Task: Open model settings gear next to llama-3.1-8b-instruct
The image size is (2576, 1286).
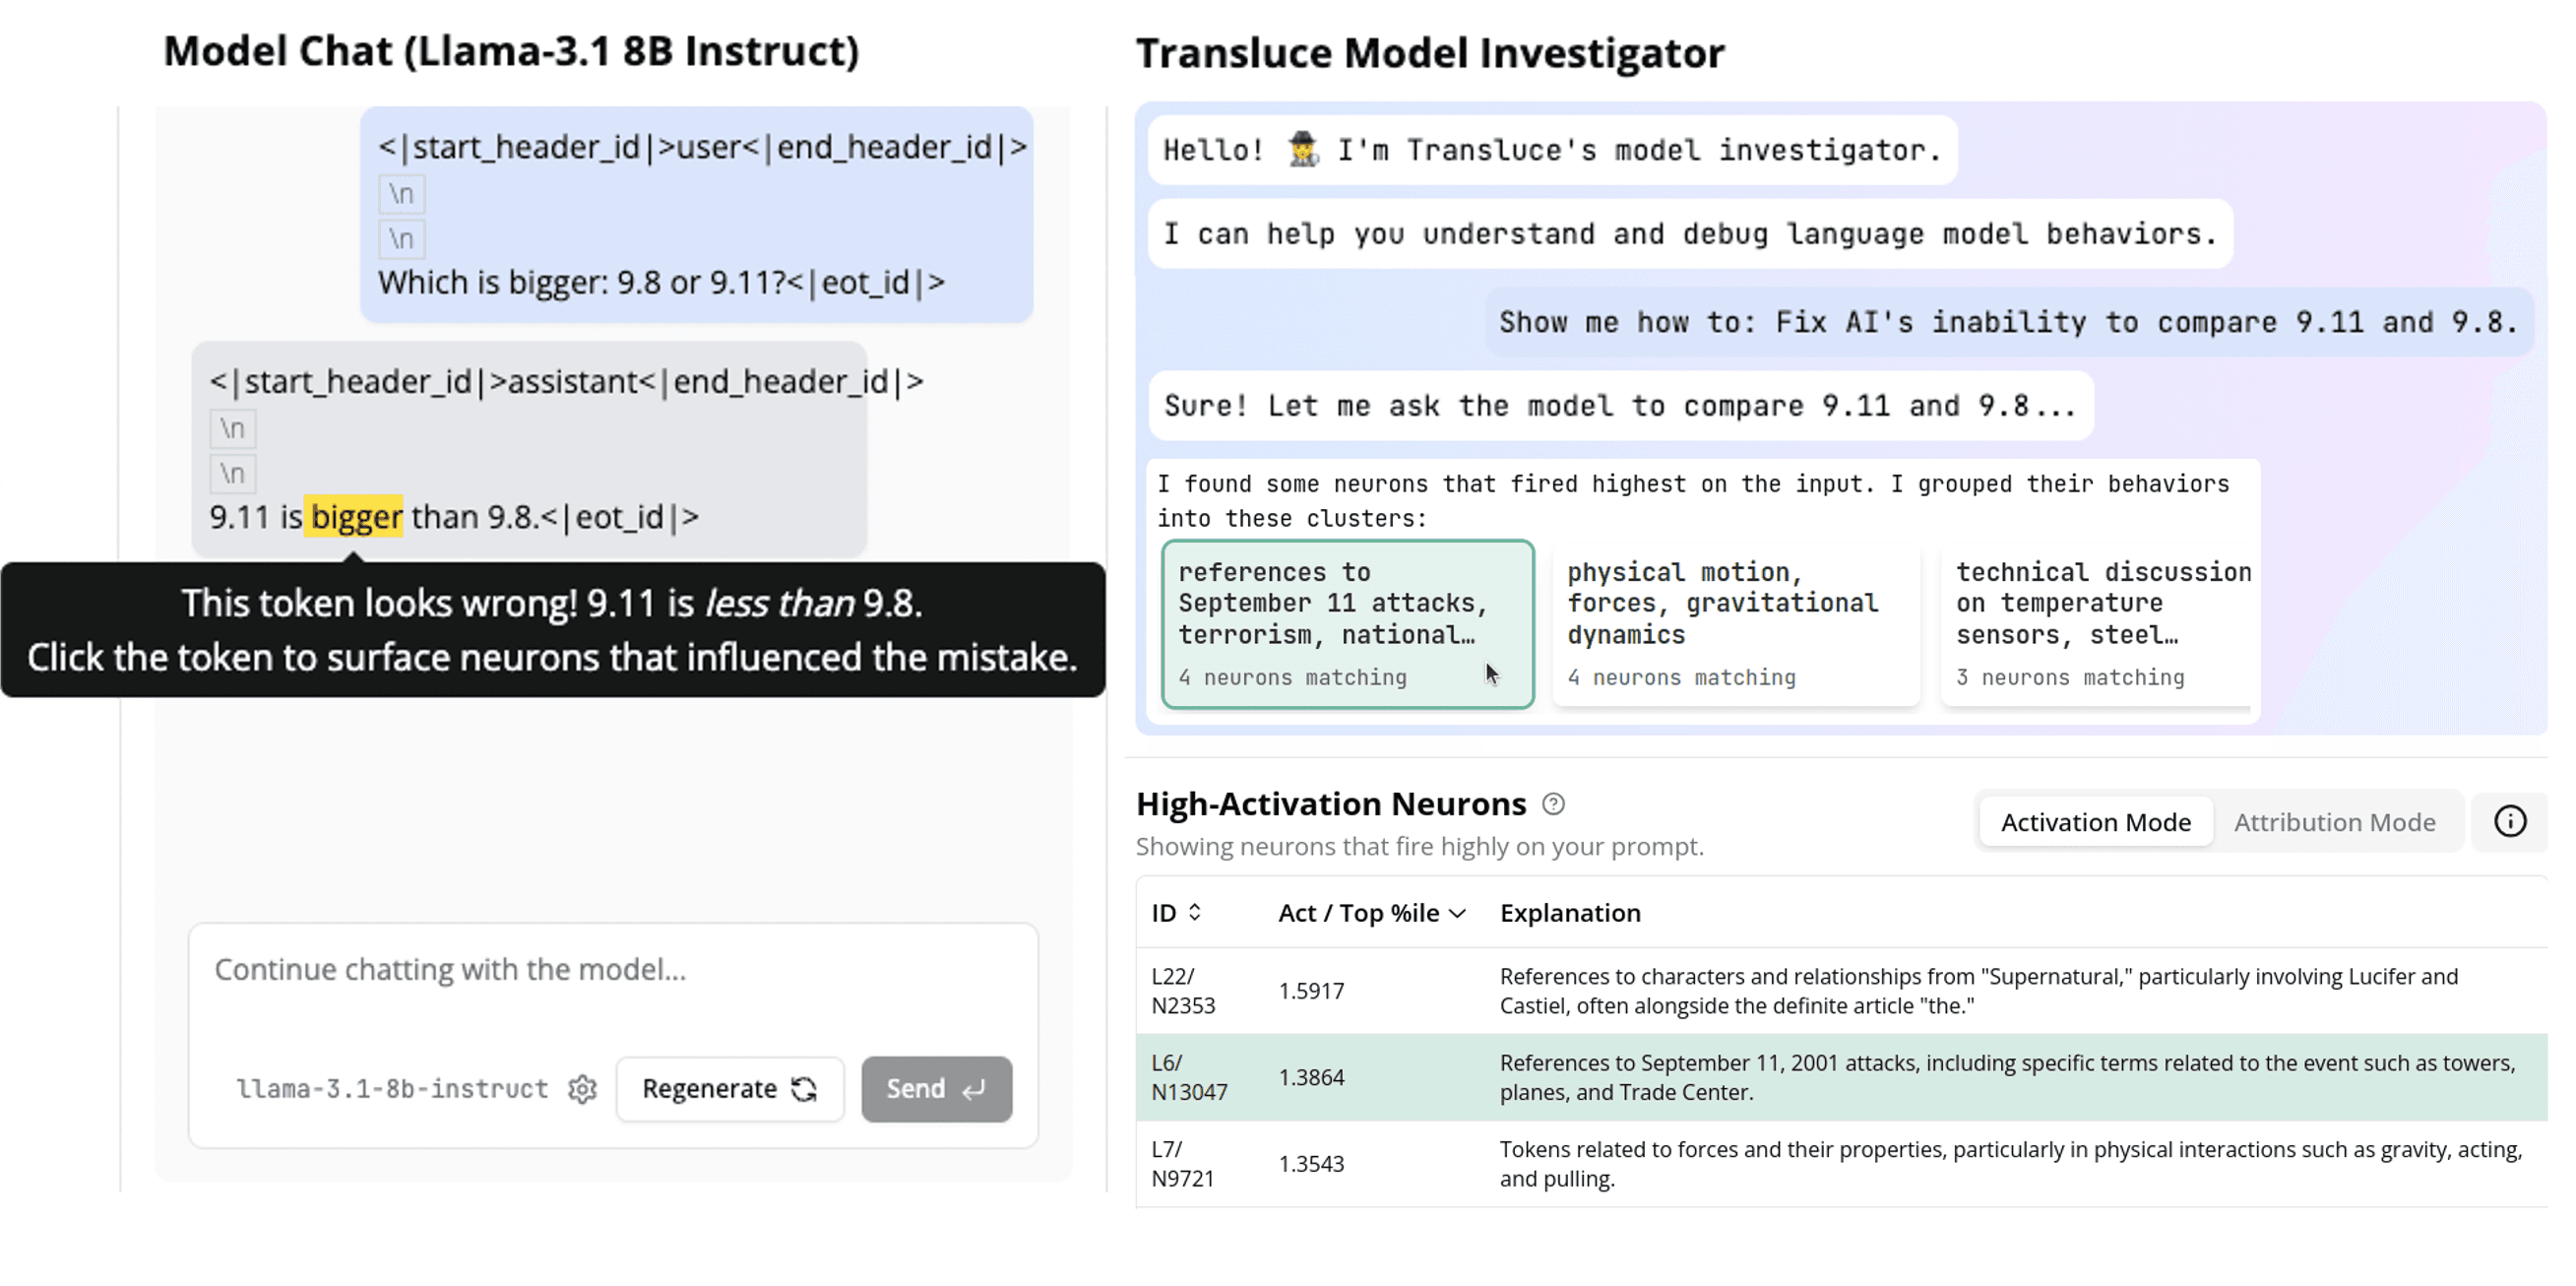Action: point(582,1089)
